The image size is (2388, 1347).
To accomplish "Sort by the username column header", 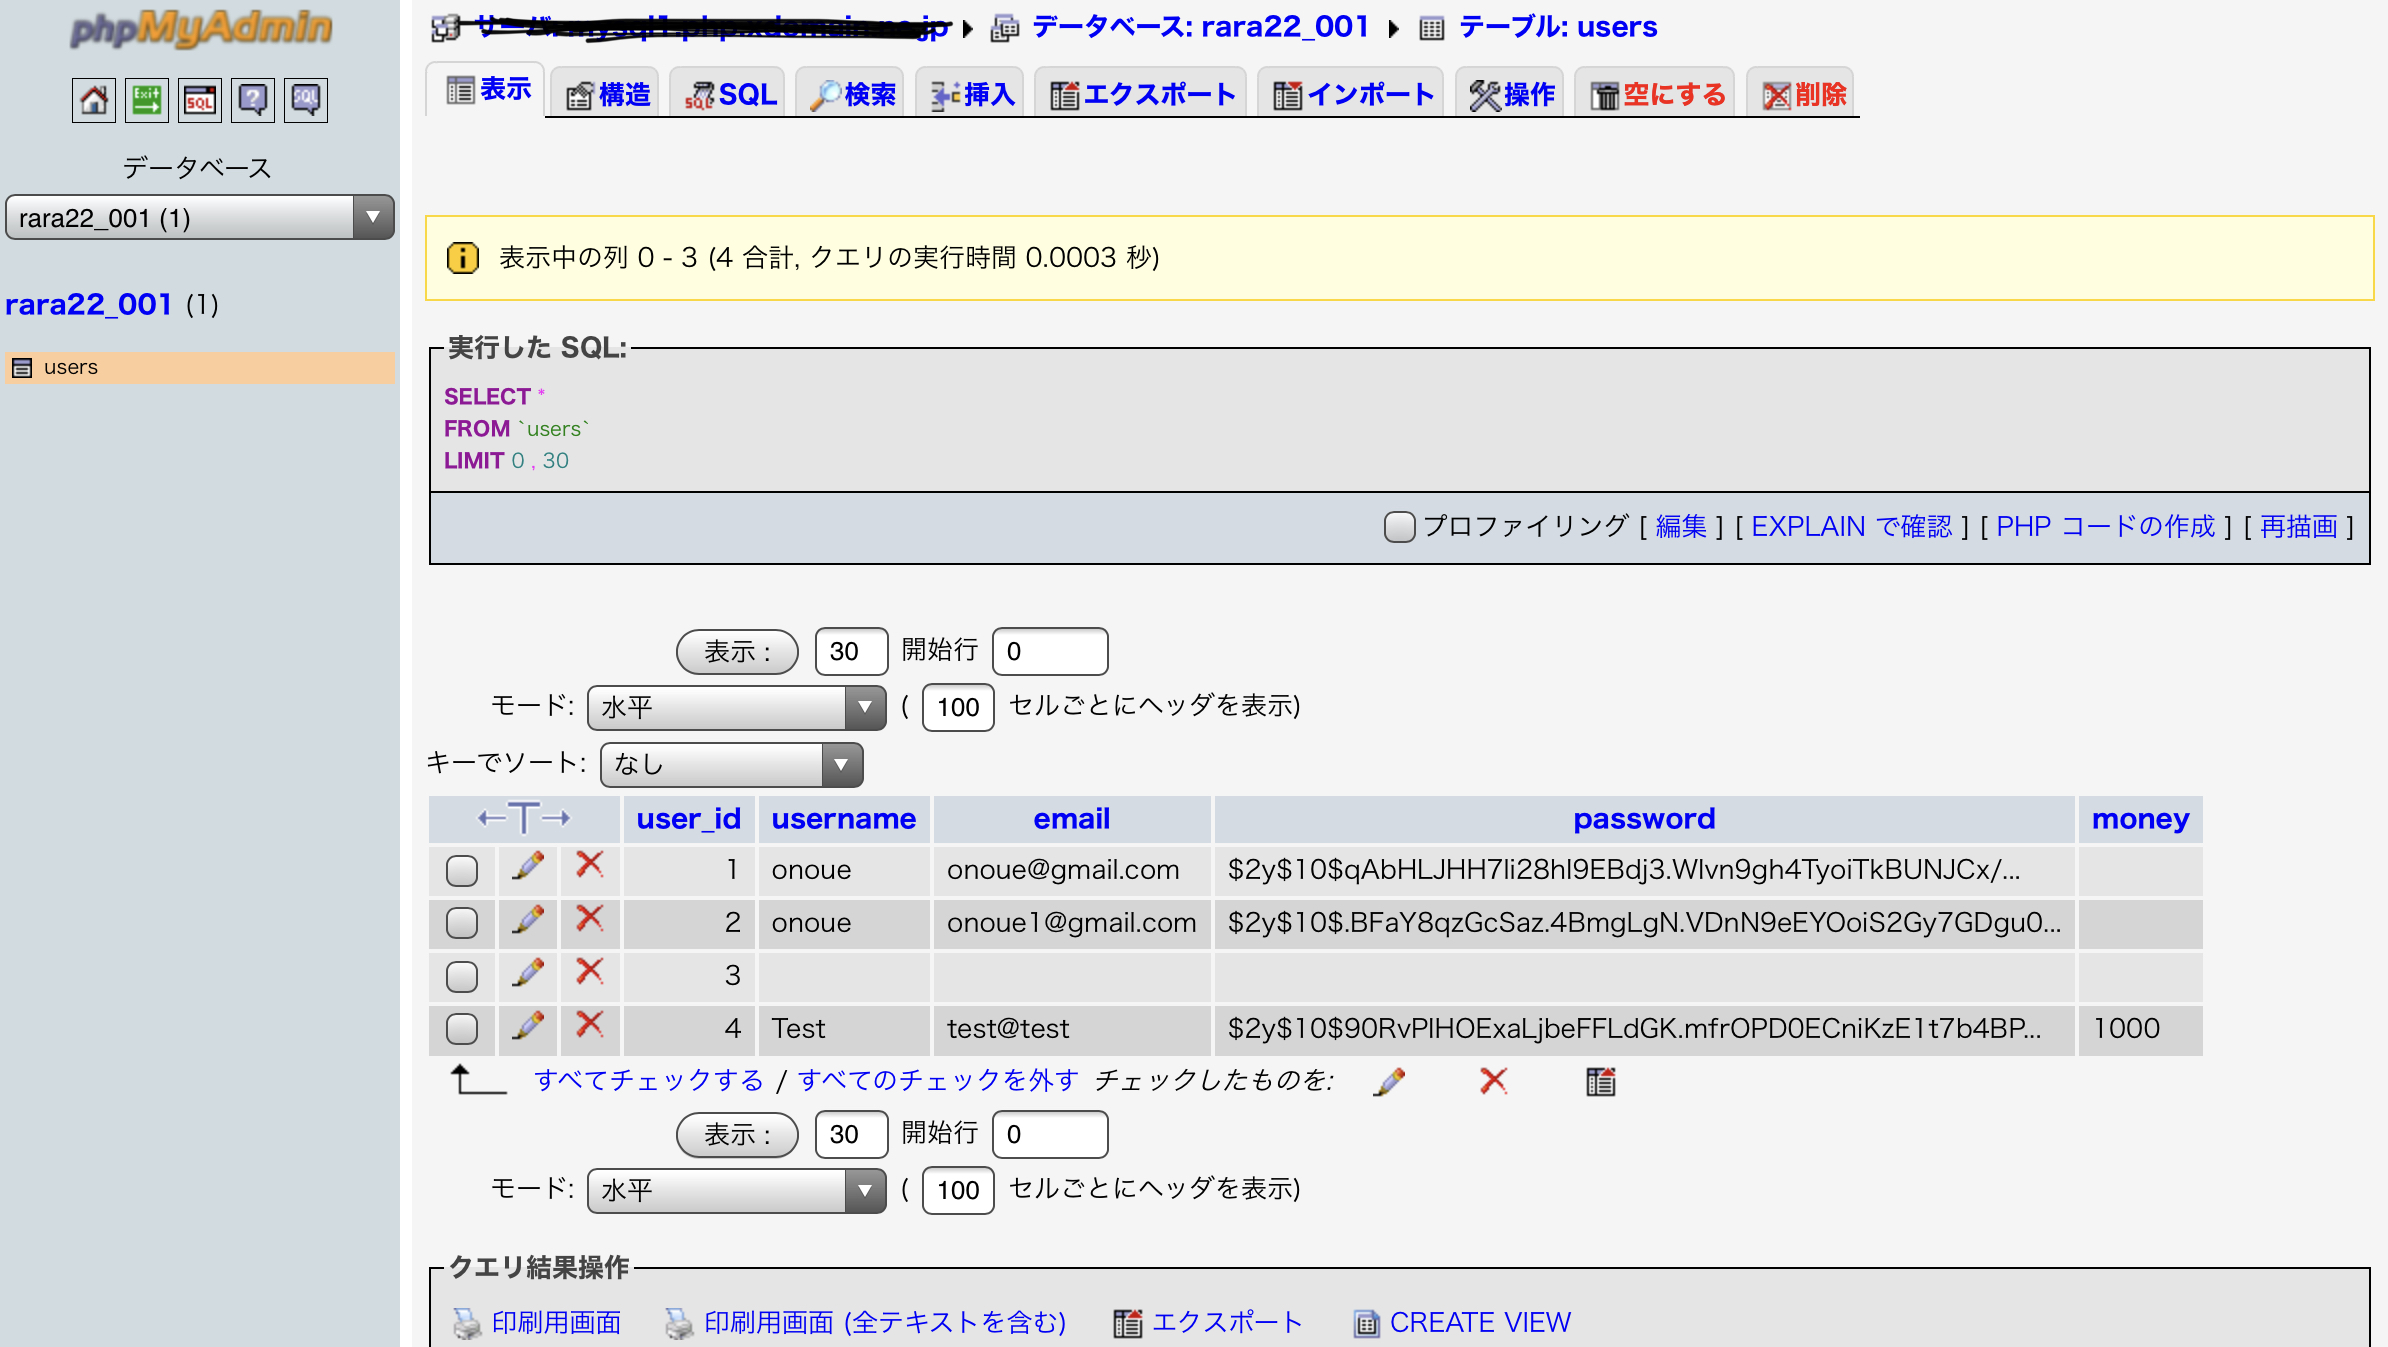I will 843,819.
